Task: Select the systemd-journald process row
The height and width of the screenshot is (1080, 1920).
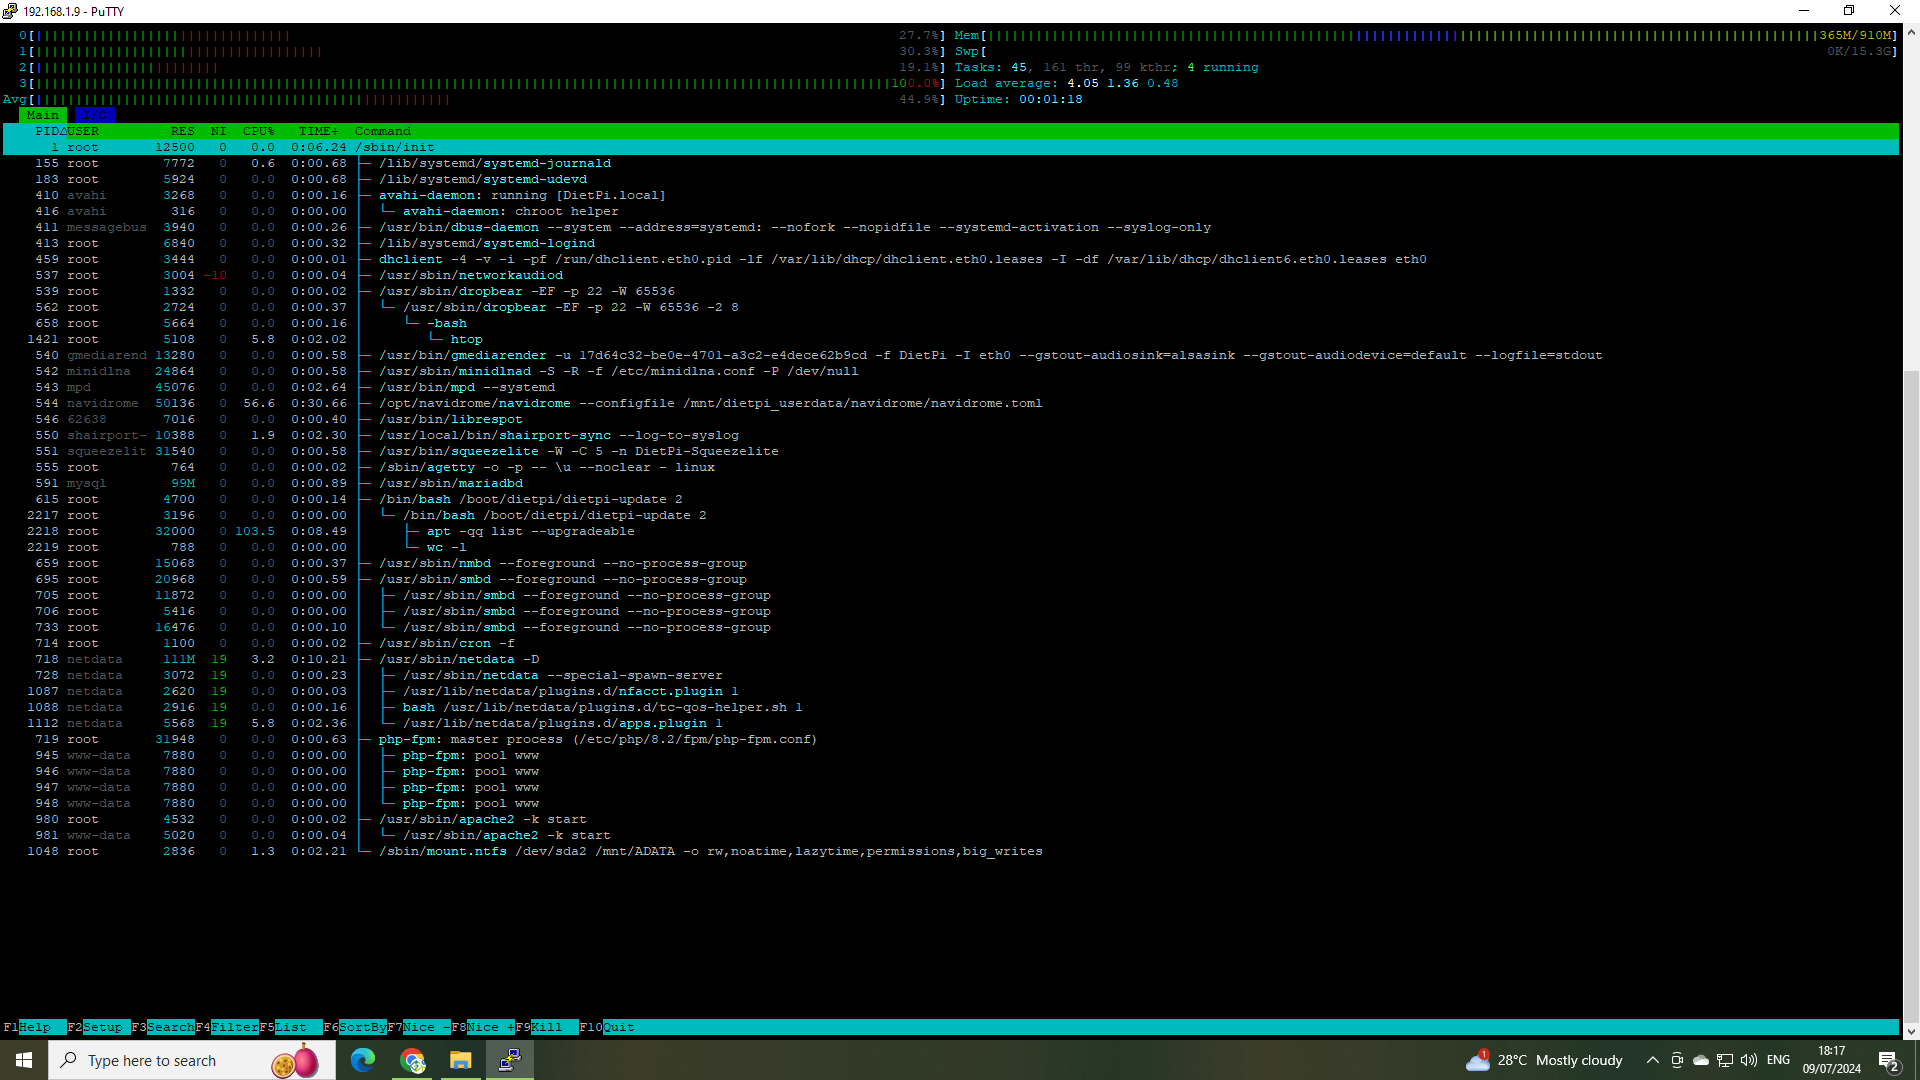Action: click(x=950, y=163)
